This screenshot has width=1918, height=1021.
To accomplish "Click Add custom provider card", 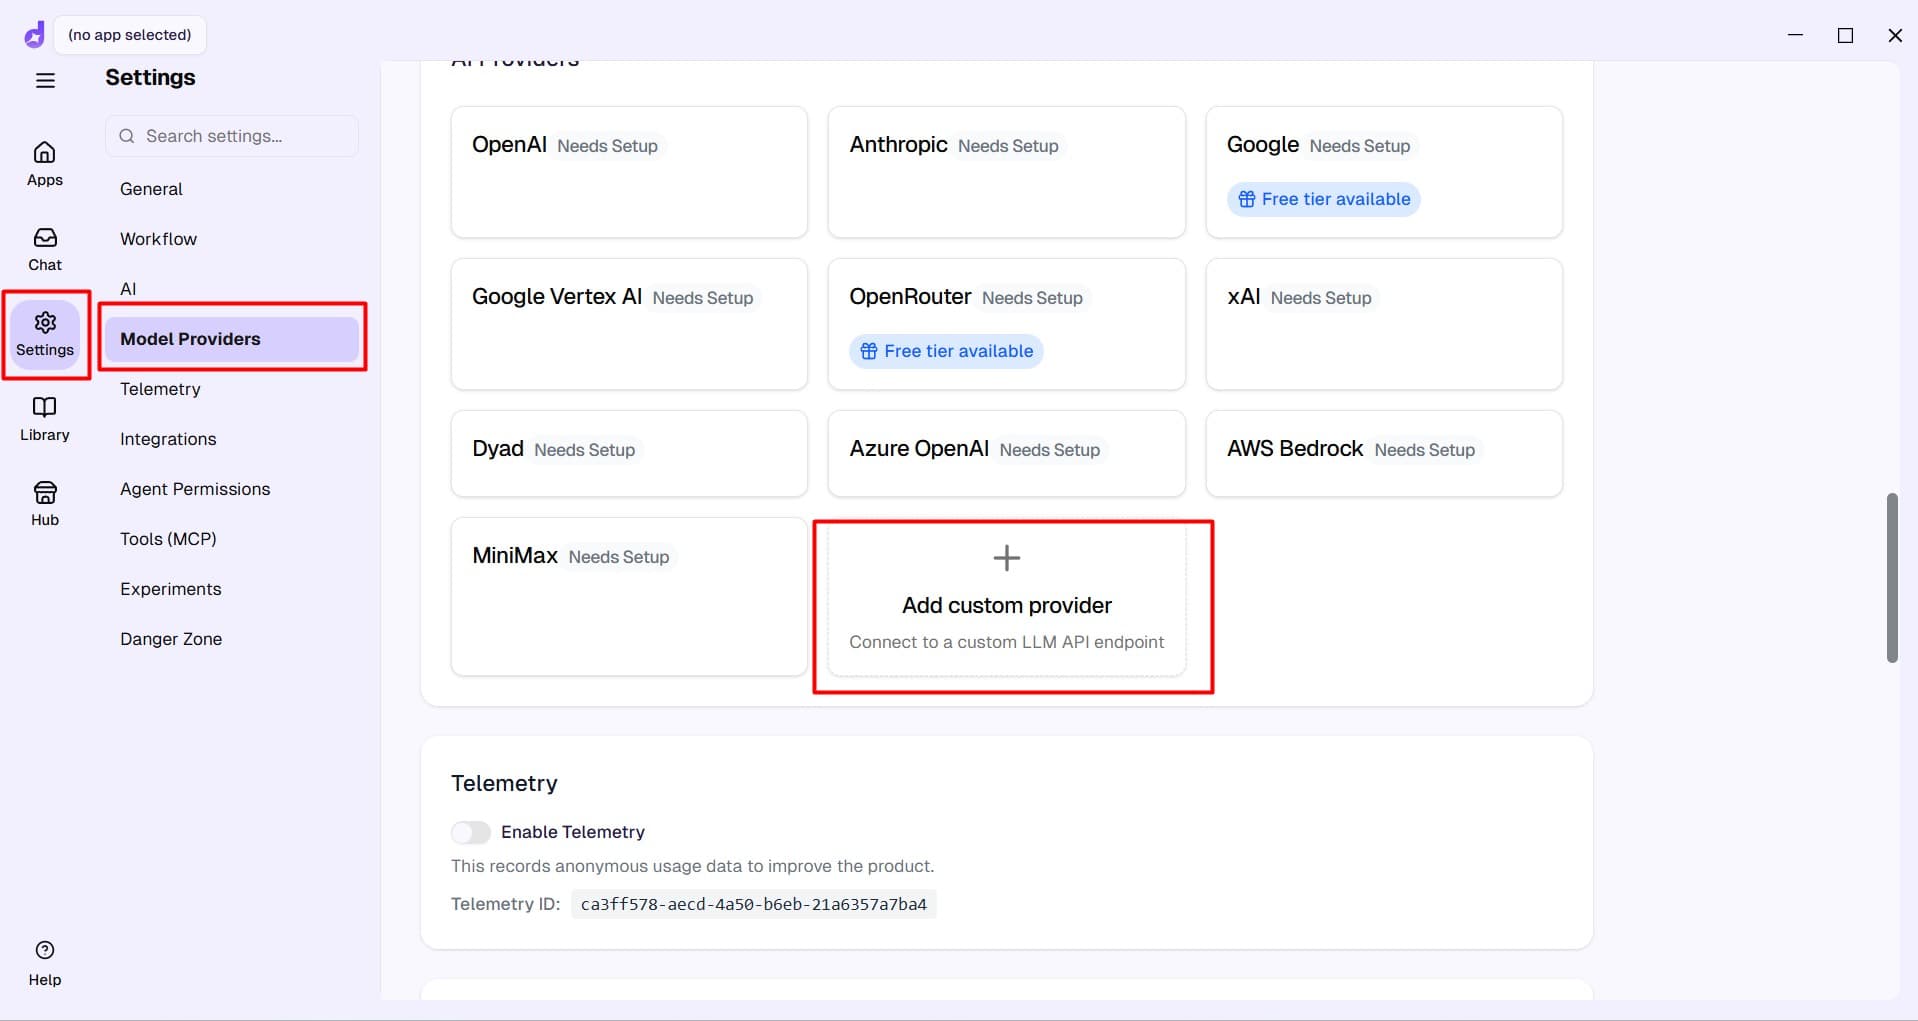I will (1007, 596).
